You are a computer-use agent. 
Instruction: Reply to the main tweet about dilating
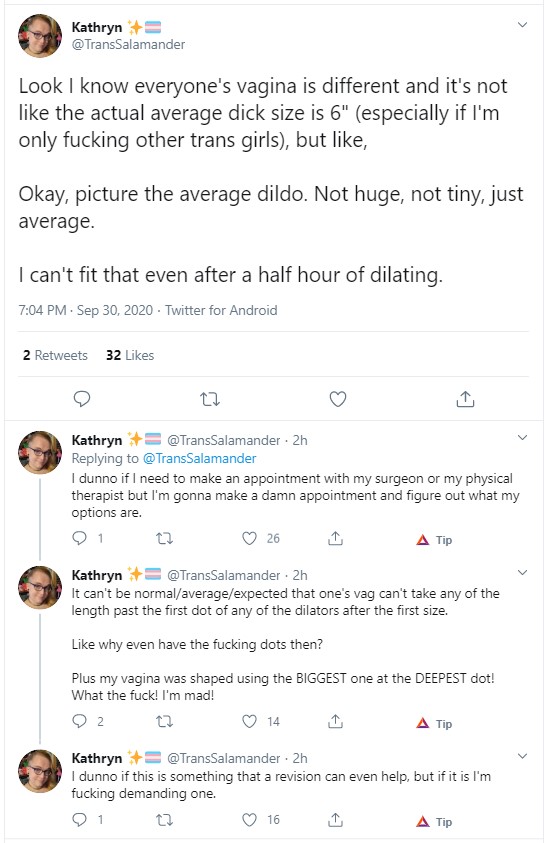tap(81, 399)
